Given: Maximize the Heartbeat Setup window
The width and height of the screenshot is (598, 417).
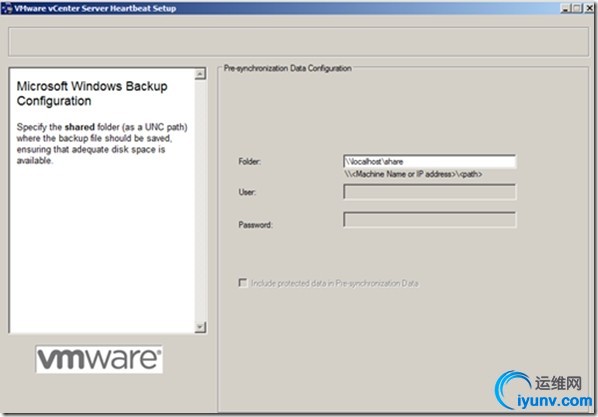Looking at the screenshot, I should [x=577, y=8].
